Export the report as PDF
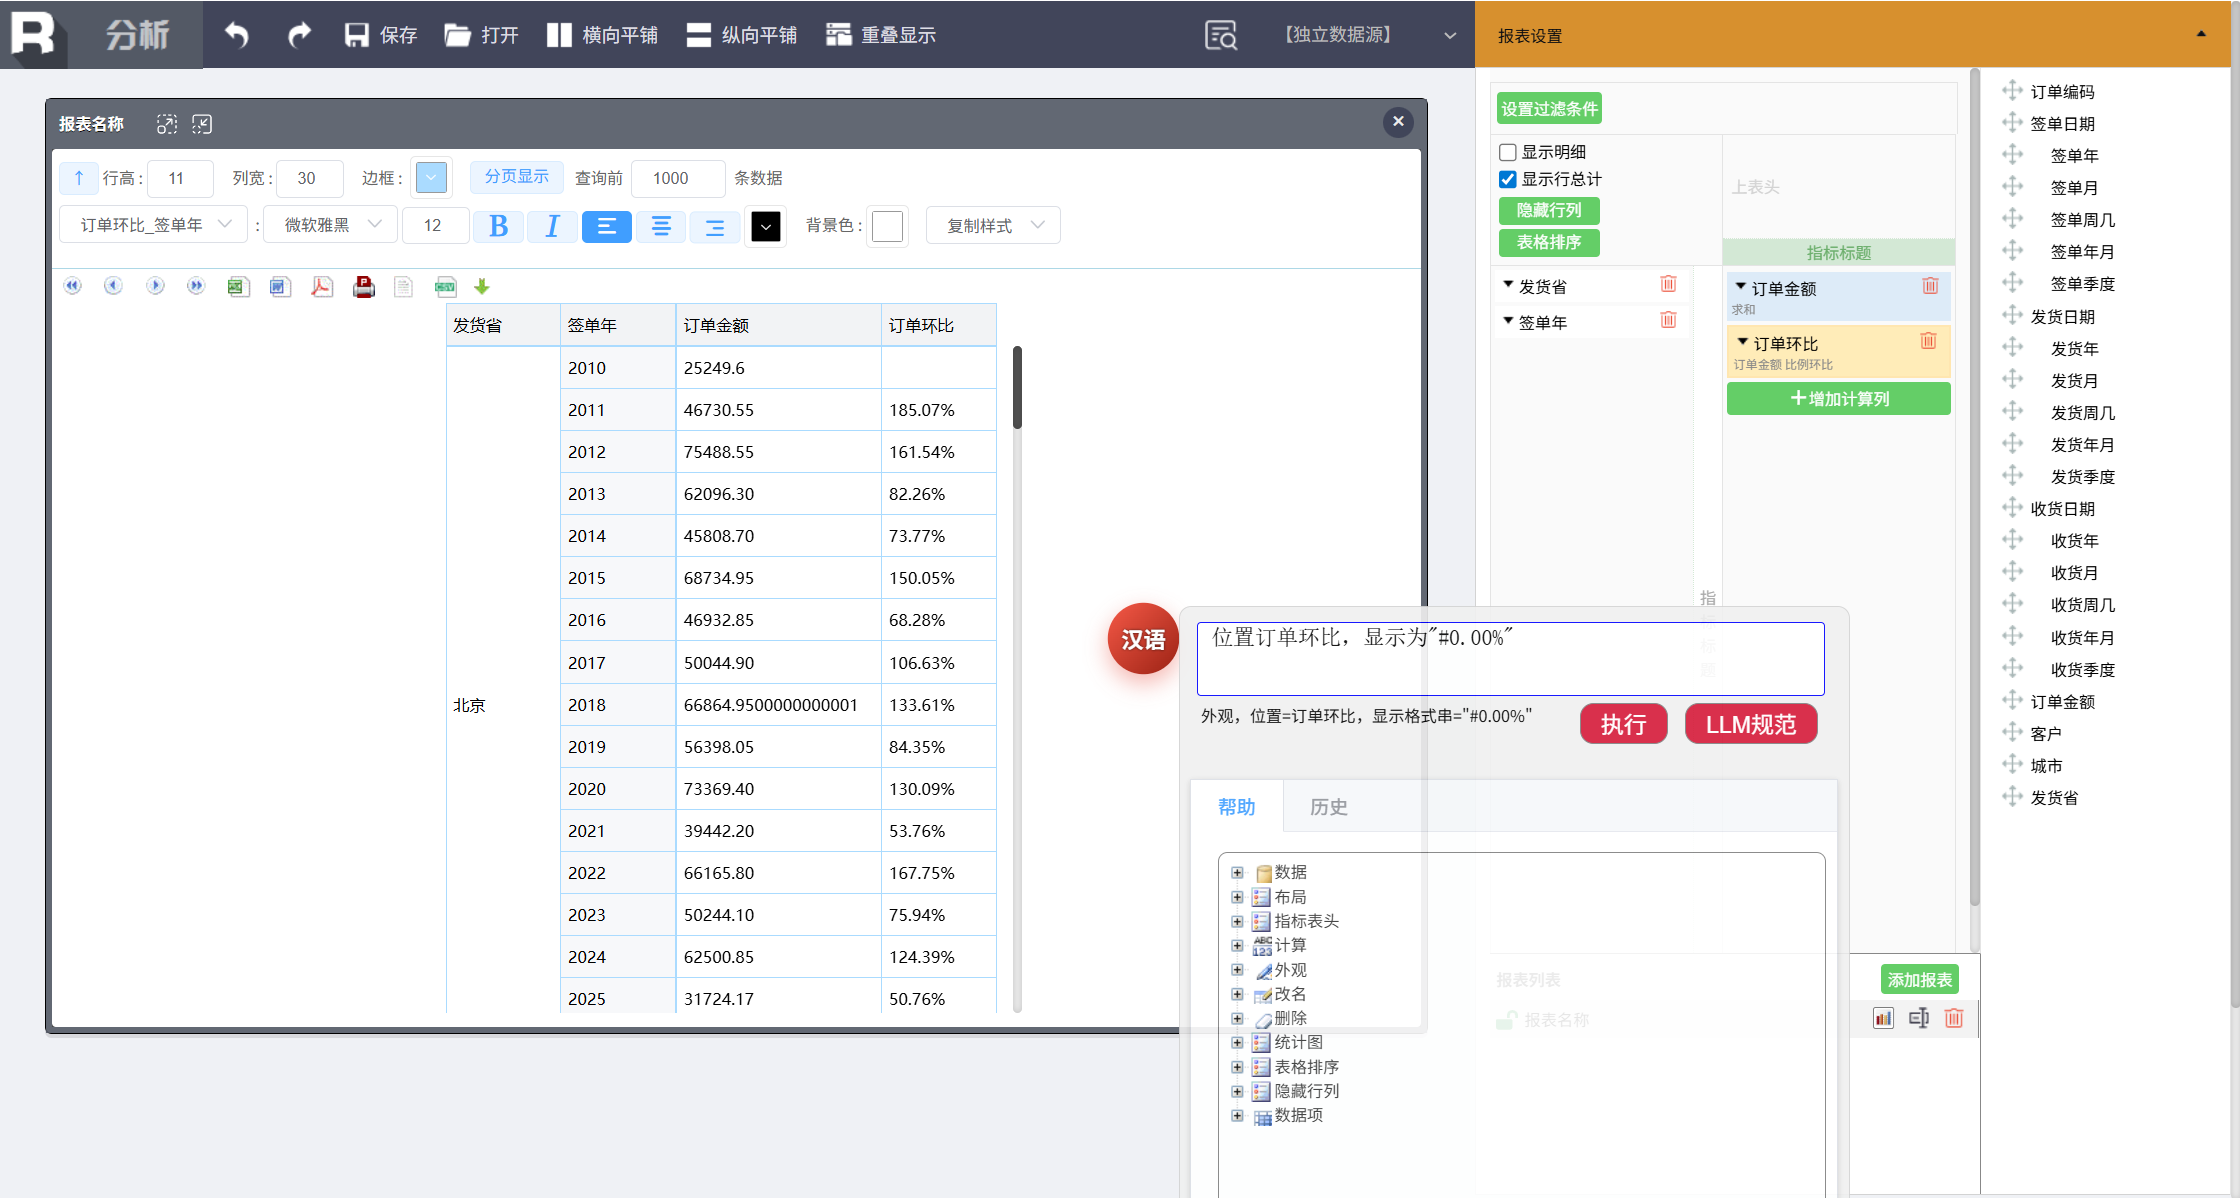Screen dimensions: 2240x1198 point(321,287)
